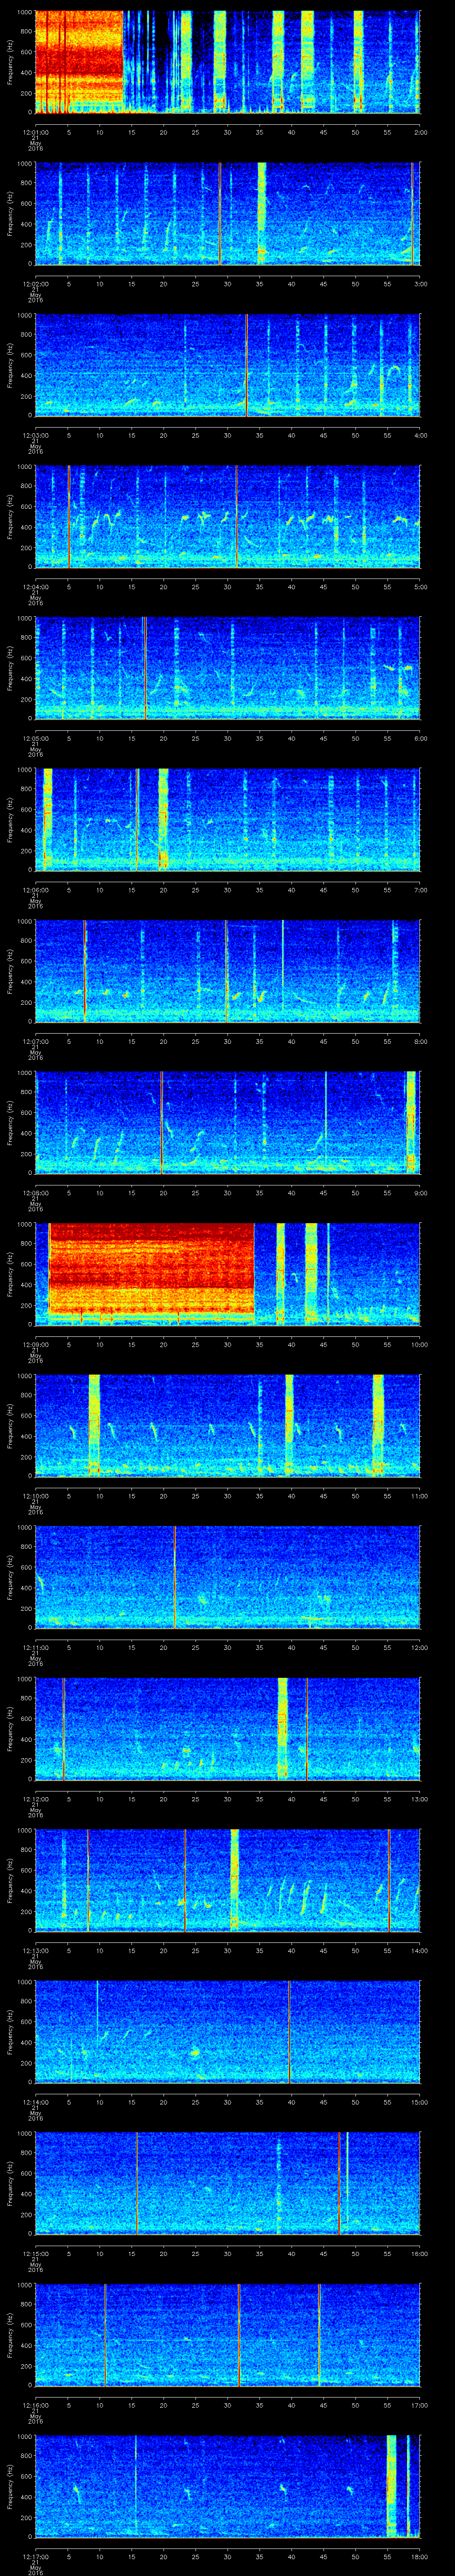Click the 12:12:00 start time label
The height and width of the screenshot is (2576, 455).
click(35, 1798)
